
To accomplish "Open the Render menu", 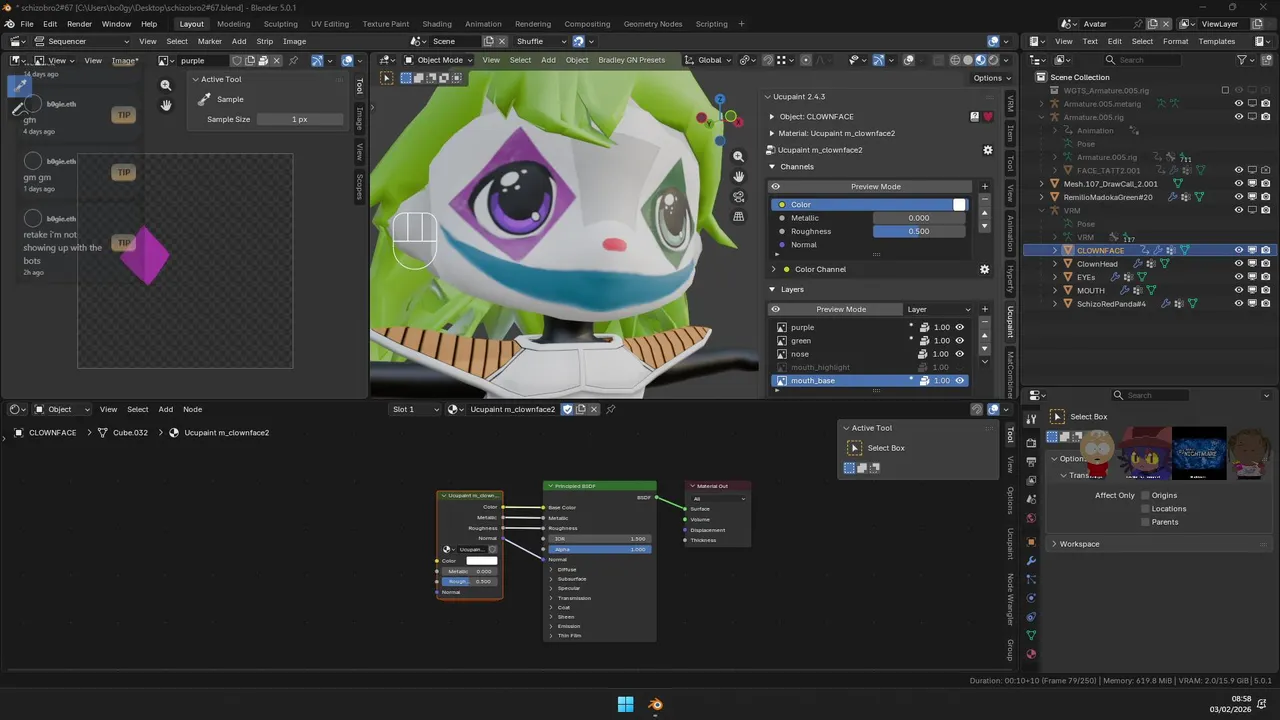I will click(x=80, y=24).
